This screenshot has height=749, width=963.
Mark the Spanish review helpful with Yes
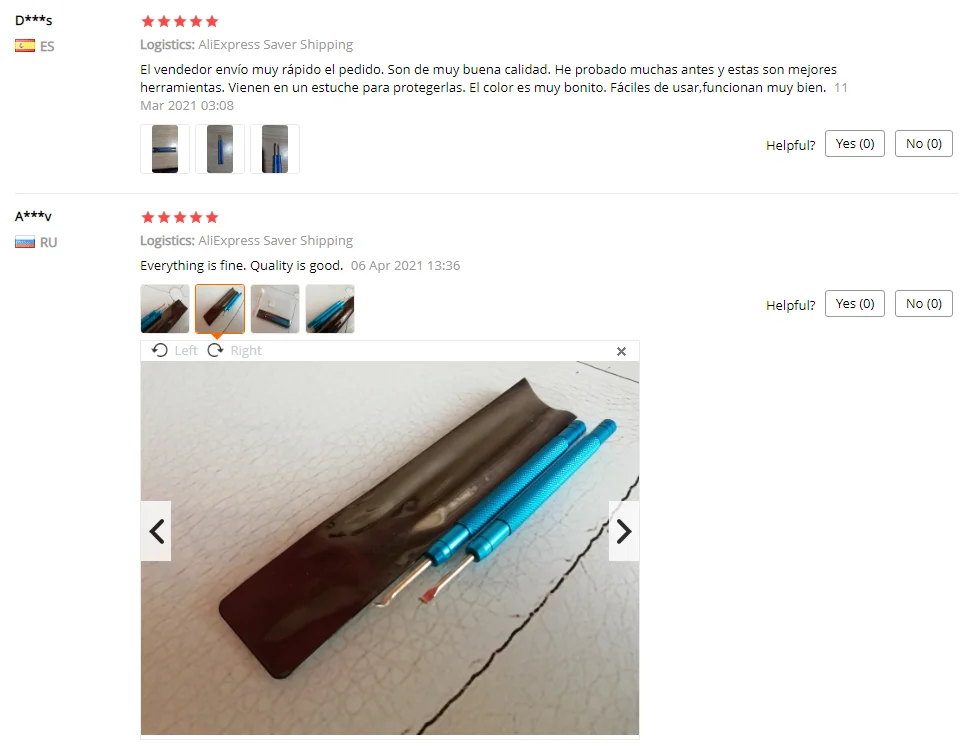tap(855, 144)
